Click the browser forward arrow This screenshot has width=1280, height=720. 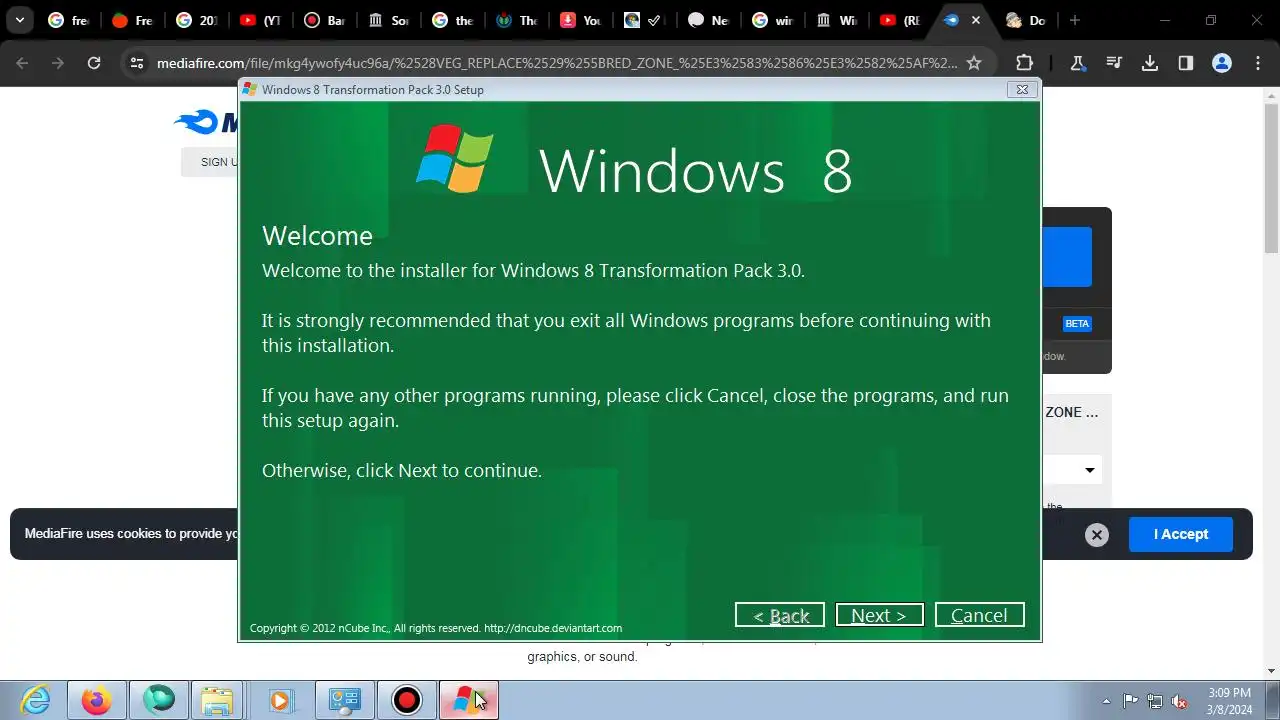58,63
